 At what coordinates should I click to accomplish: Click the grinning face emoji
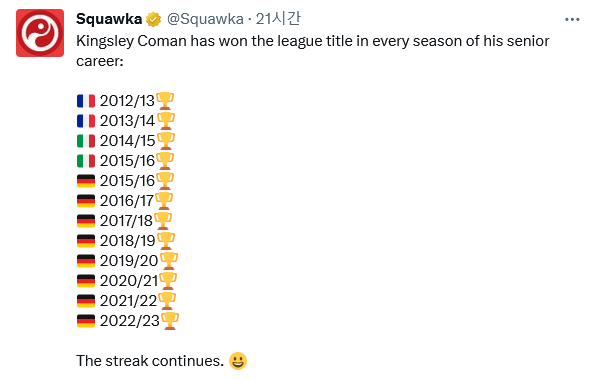[x=238, y=361]
